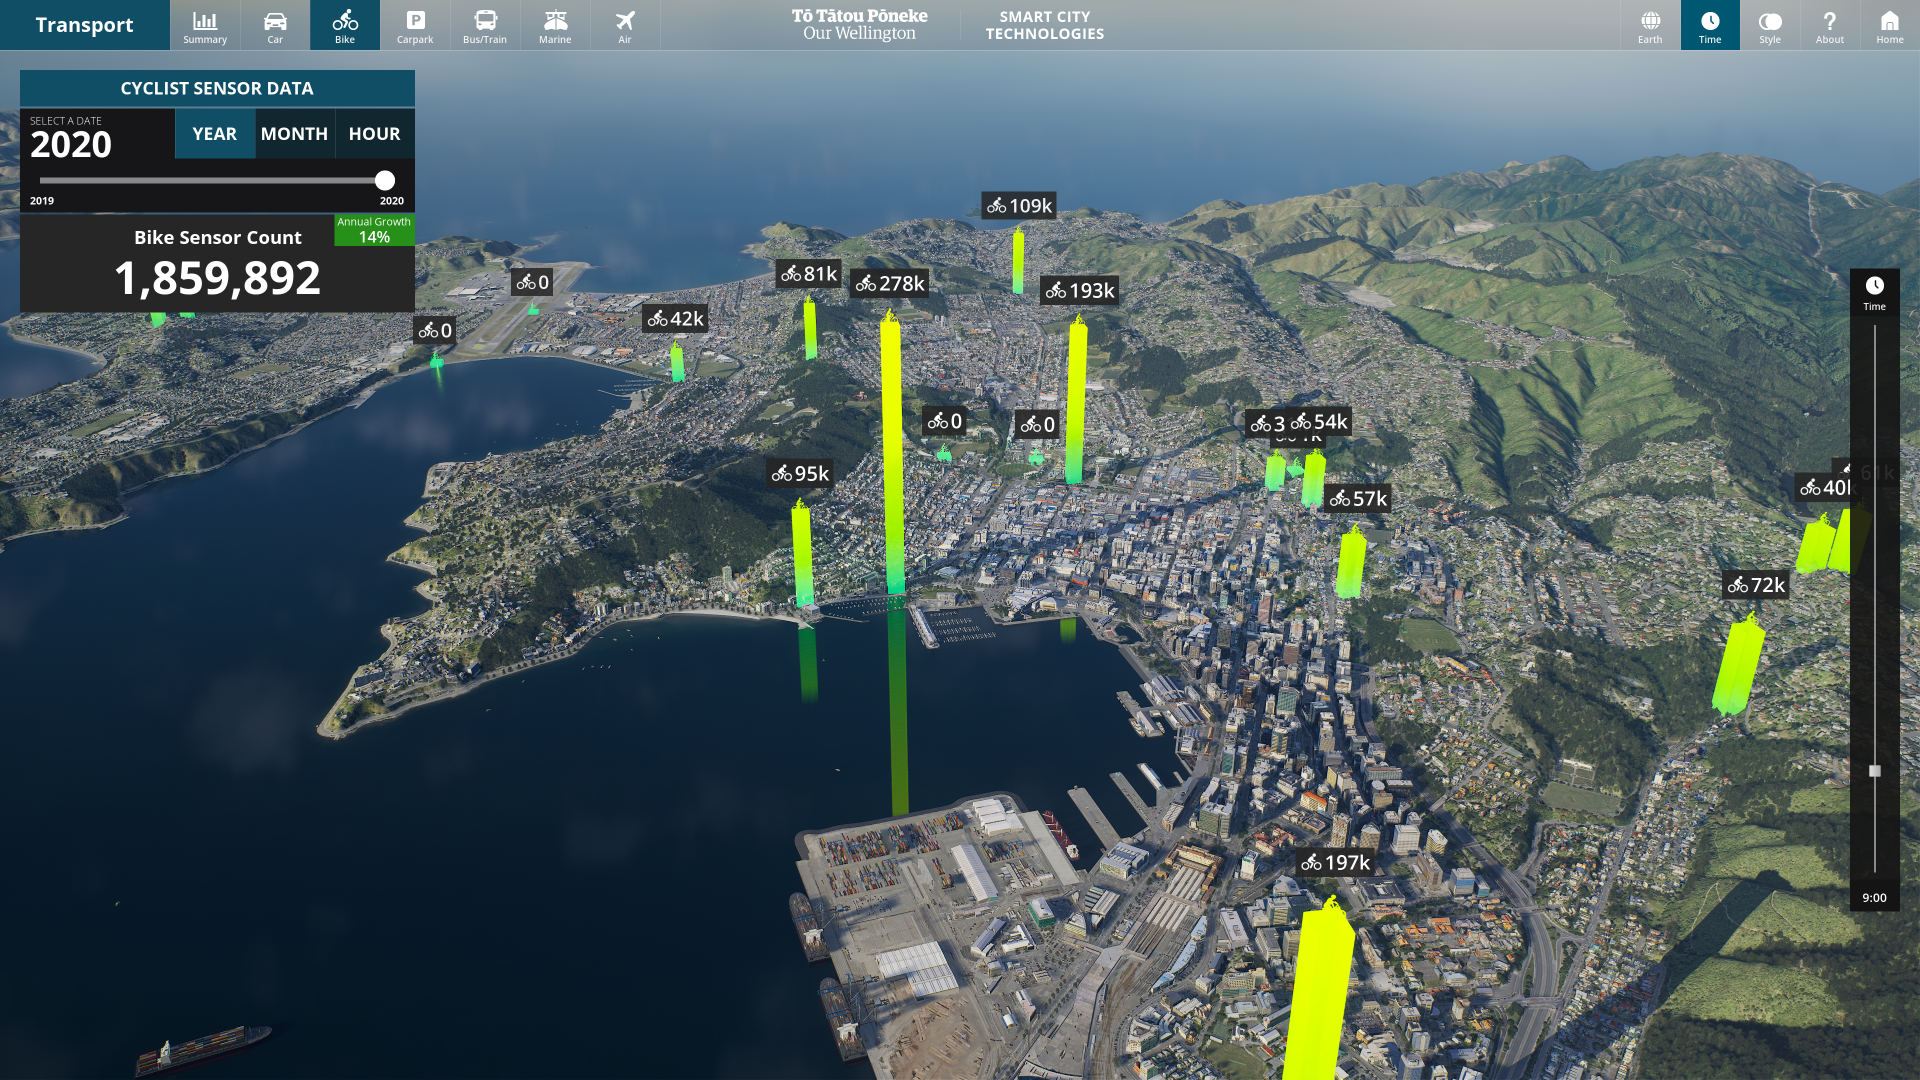Click the Transport section title button
This screenshot has width=1920, height=1080.
(85, 25)
